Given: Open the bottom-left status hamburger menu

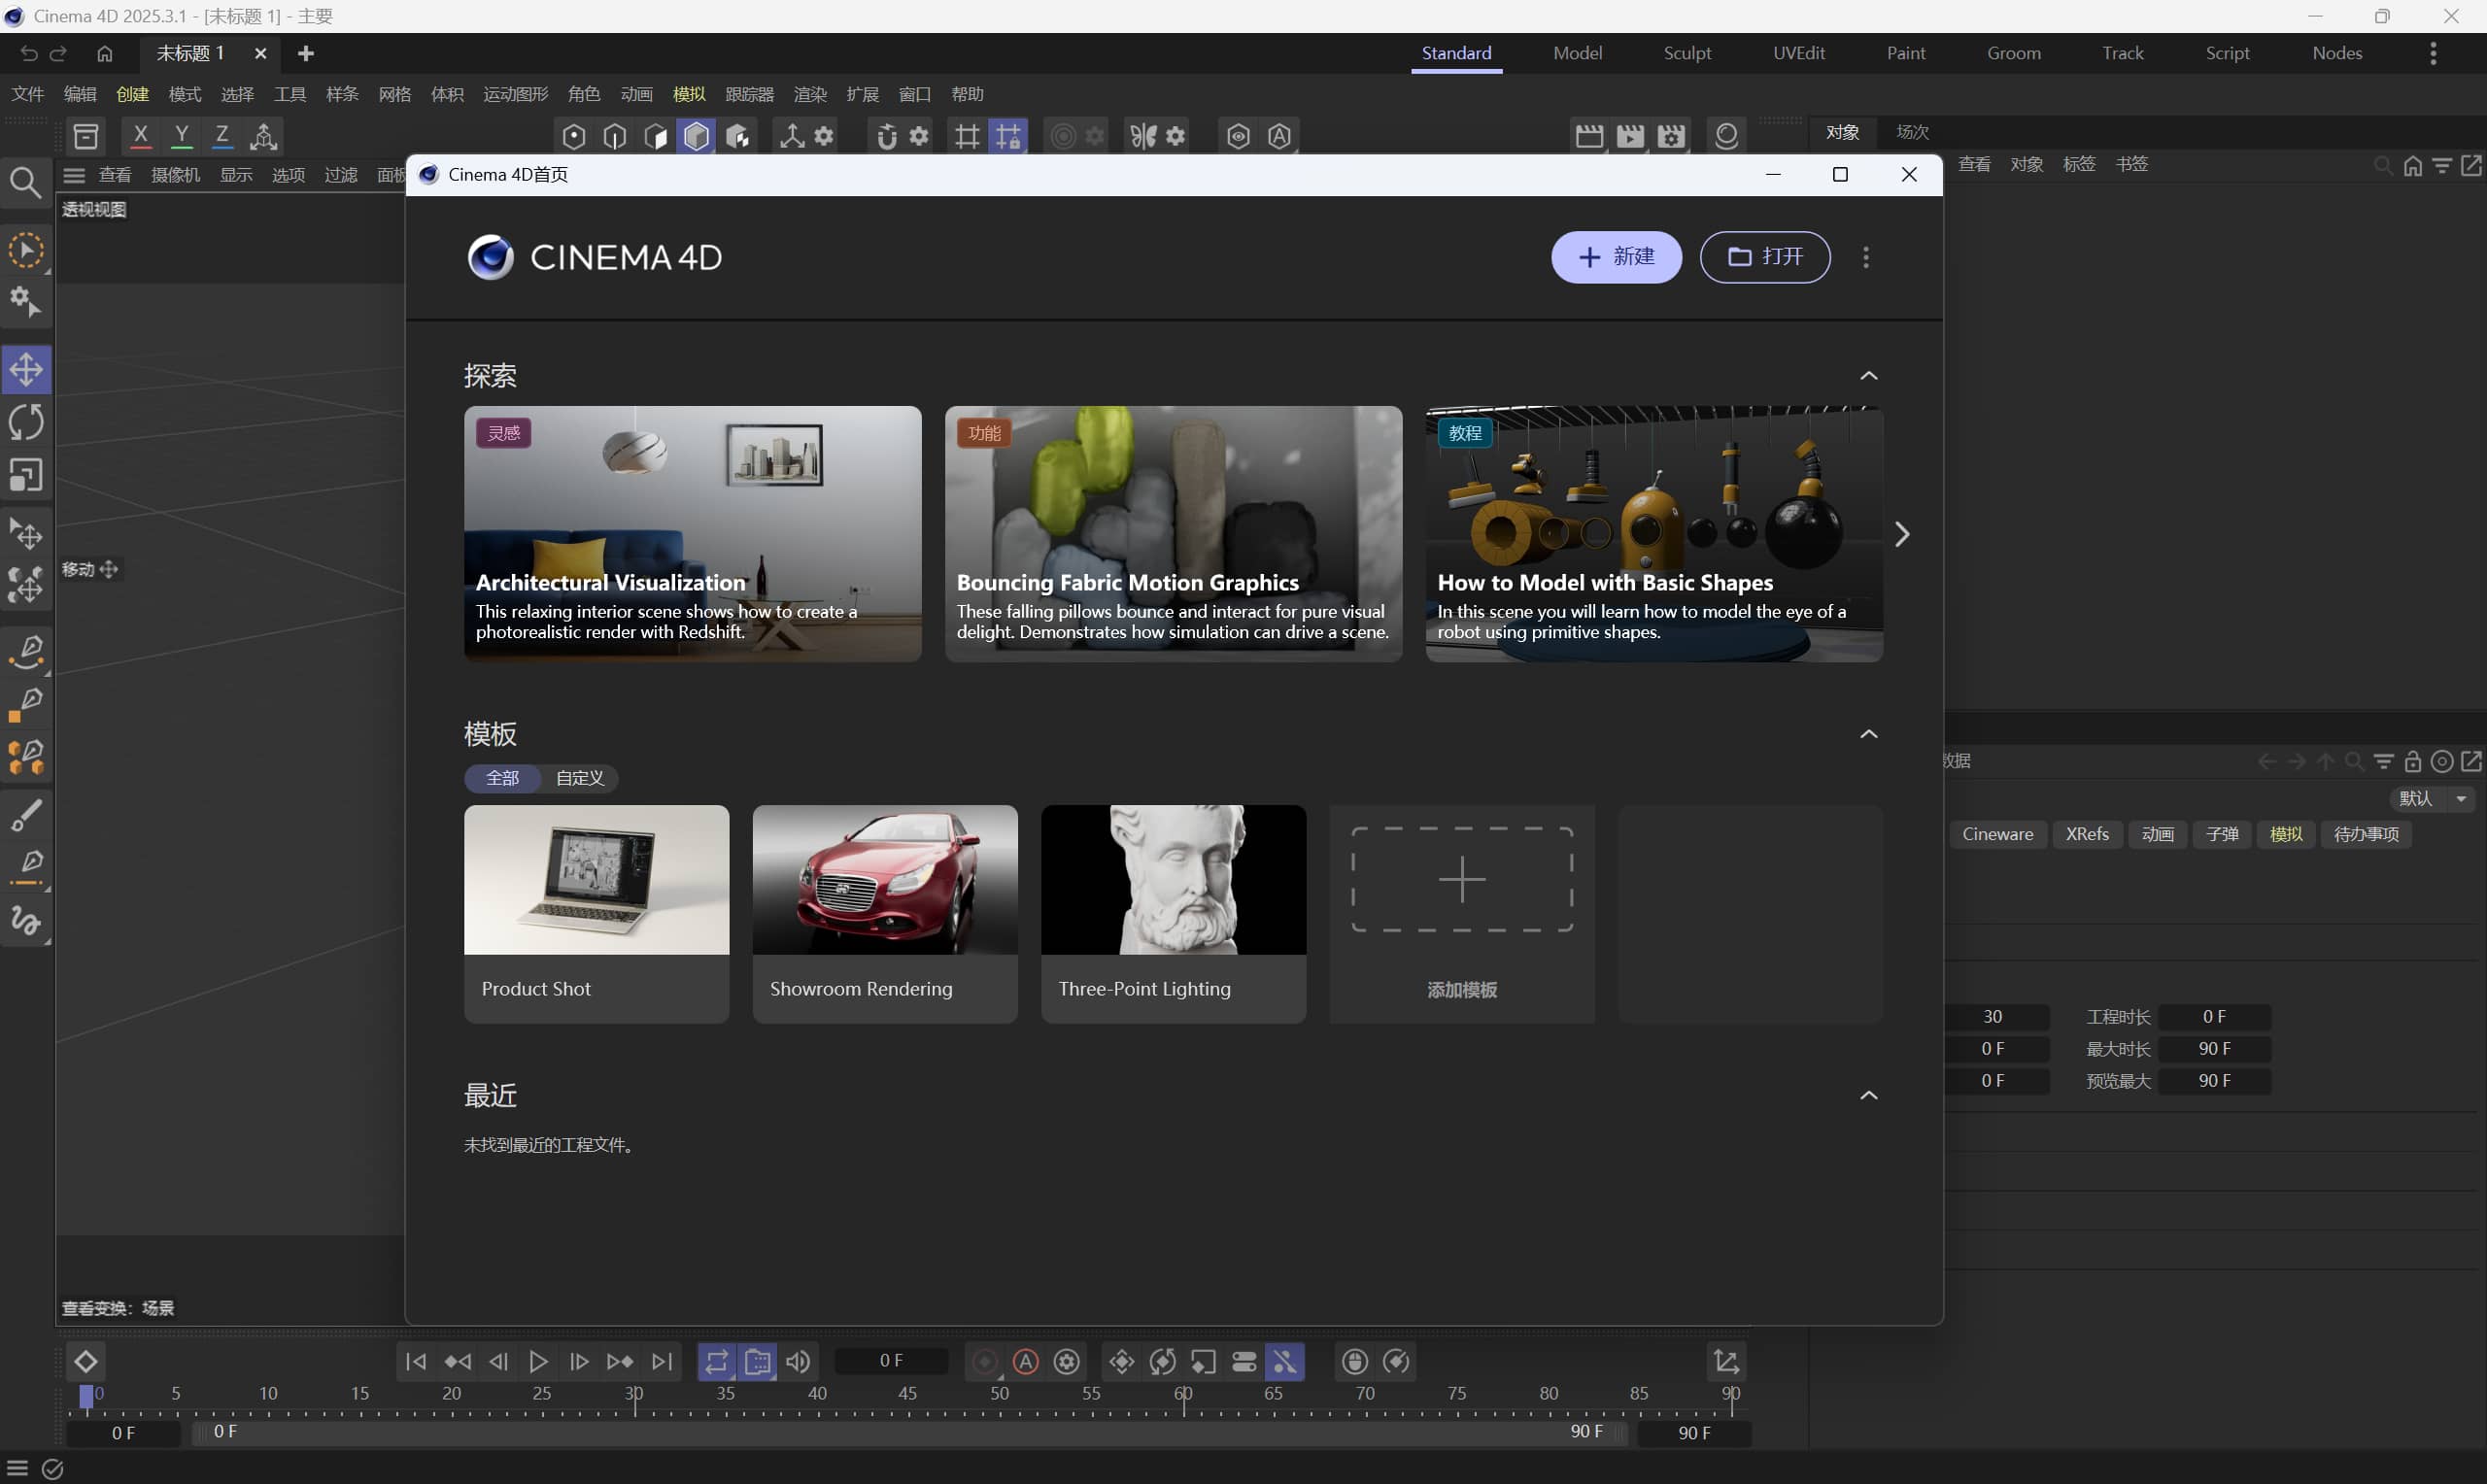Looking at the screenshot, I should [17, 1468].
